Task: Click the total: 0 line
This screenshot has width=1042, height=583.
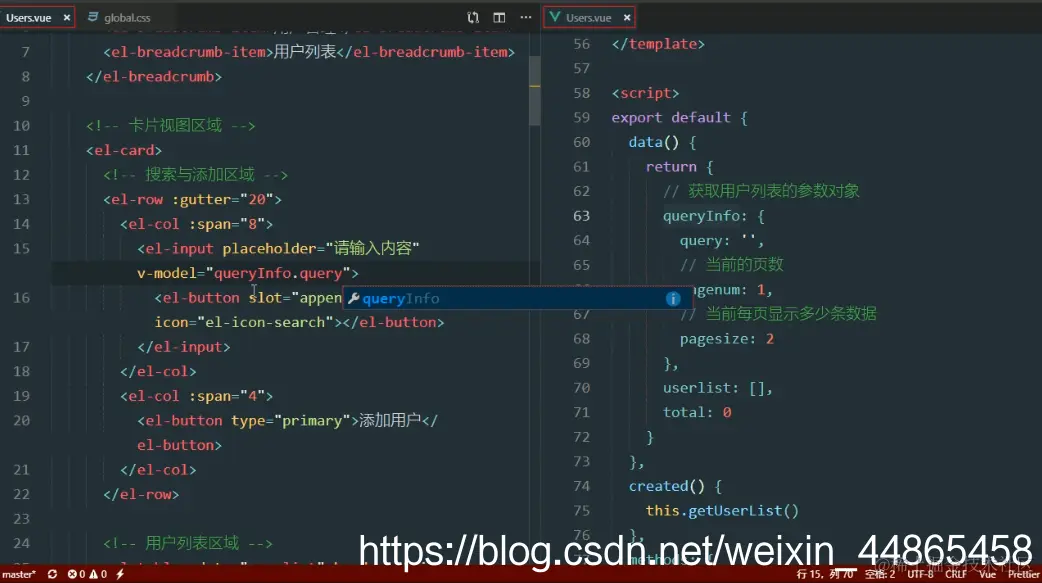Action: coord(697,413)
